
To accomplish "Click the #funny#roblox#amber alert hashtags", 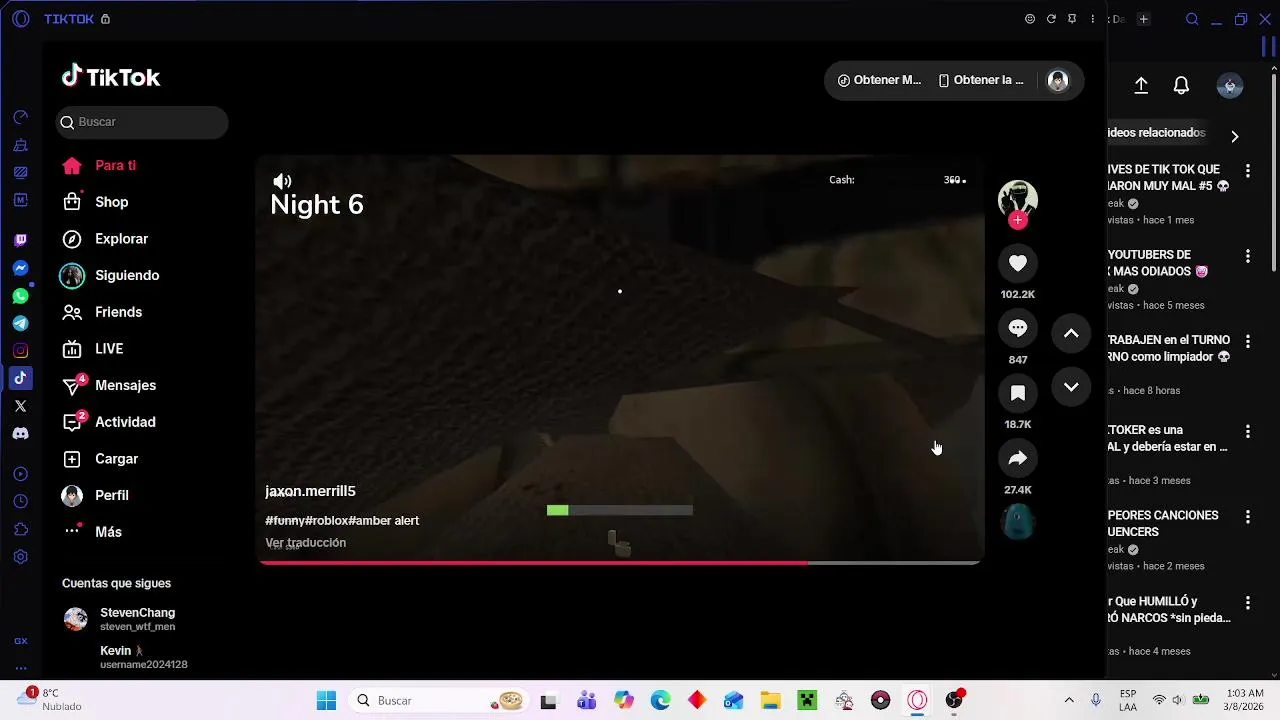I will [342, 520].
